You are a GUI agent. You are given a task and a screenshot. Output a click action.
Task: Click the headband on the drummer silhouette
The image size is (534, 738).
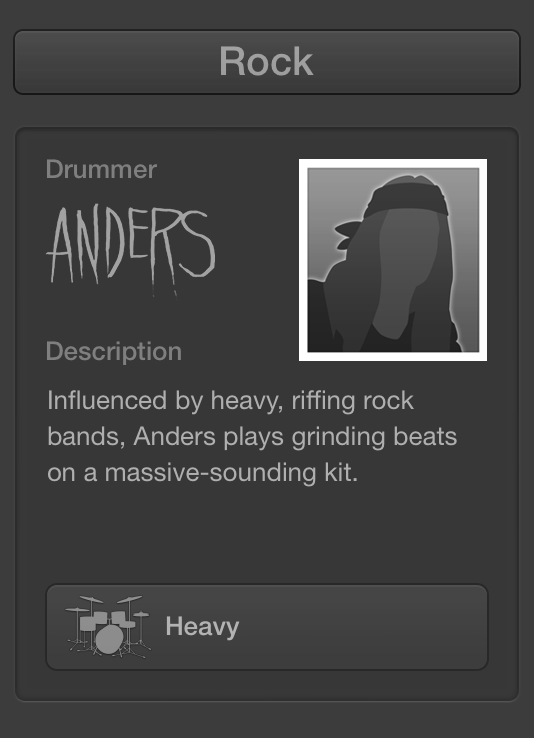click(x=407, y=197)
